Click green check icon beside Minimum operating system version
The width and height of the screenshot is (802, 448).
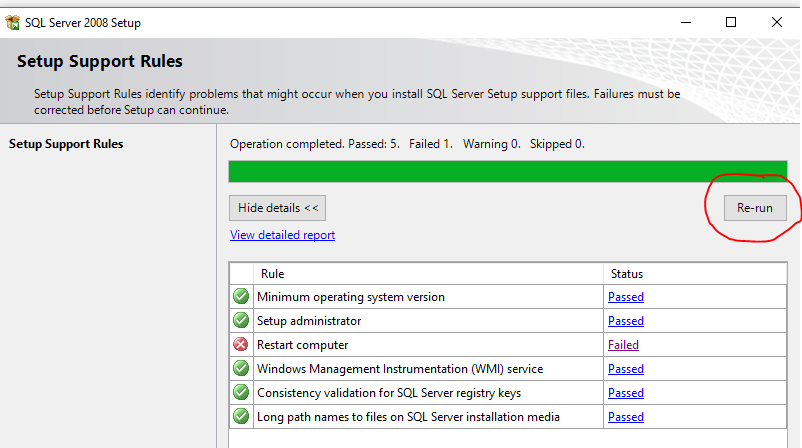[x=241, y=296]
